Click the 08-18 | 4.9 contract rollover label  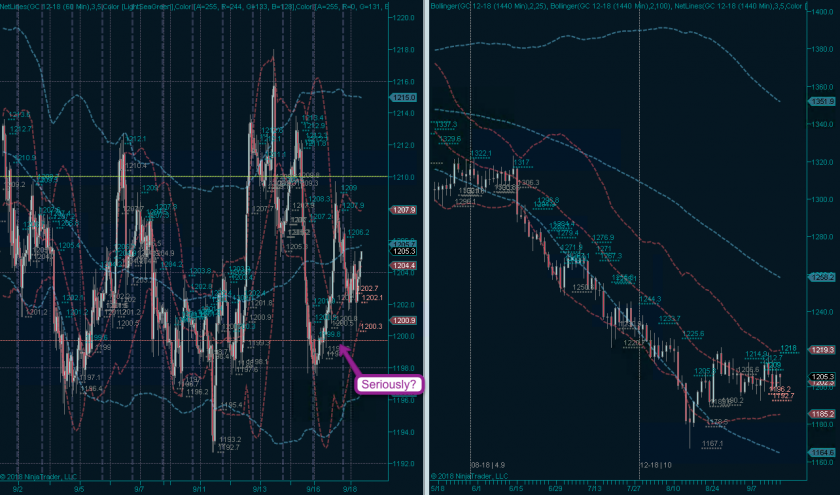(488, 465)
